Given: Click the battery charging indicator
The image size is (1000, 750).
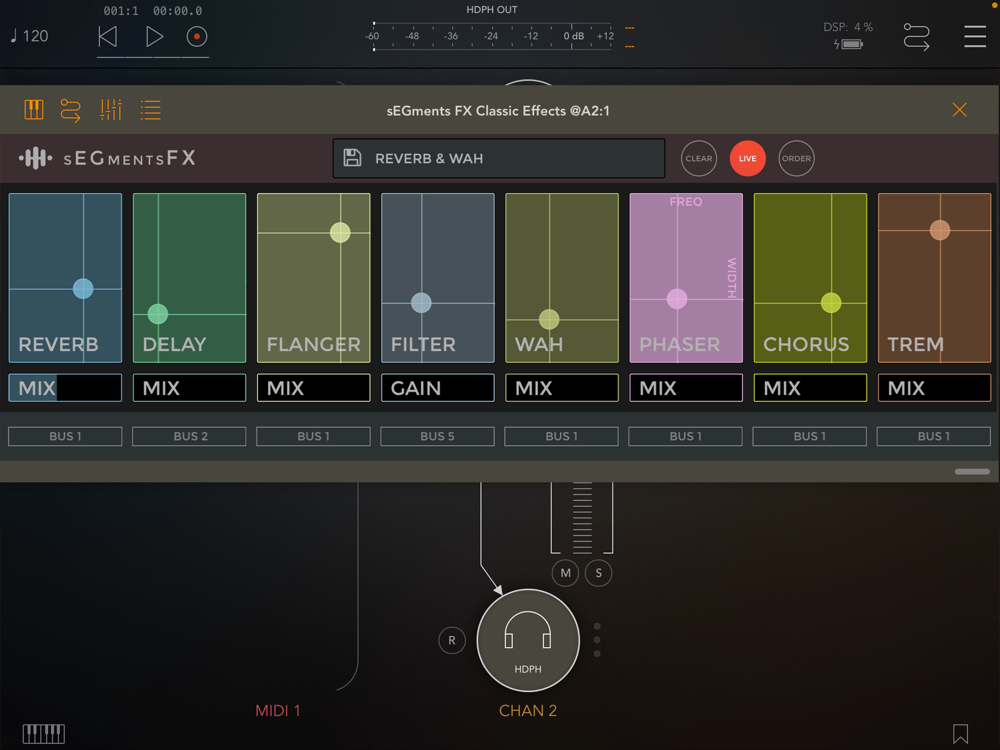Looking at the screenshot, I should [849, 44].
